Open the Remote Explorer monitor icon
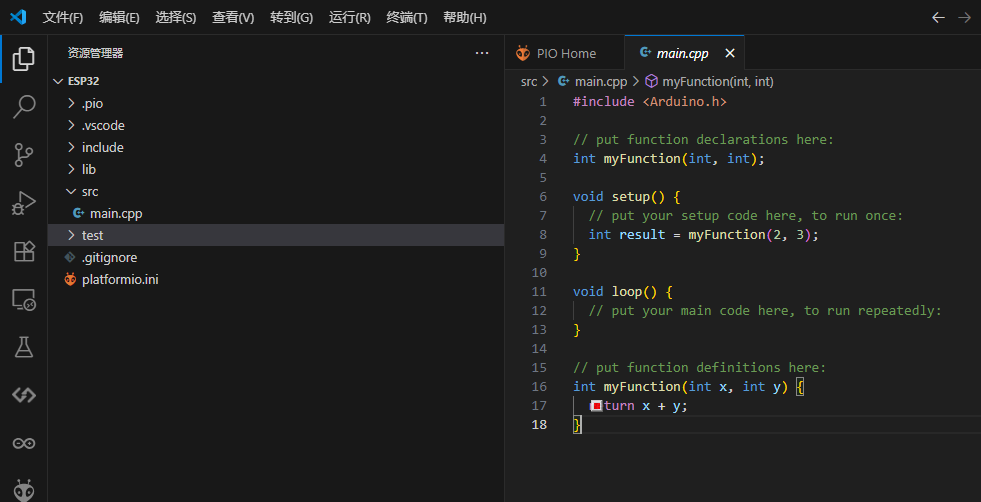The width and height of the screenshot is (981, 502). pos(24,299)
